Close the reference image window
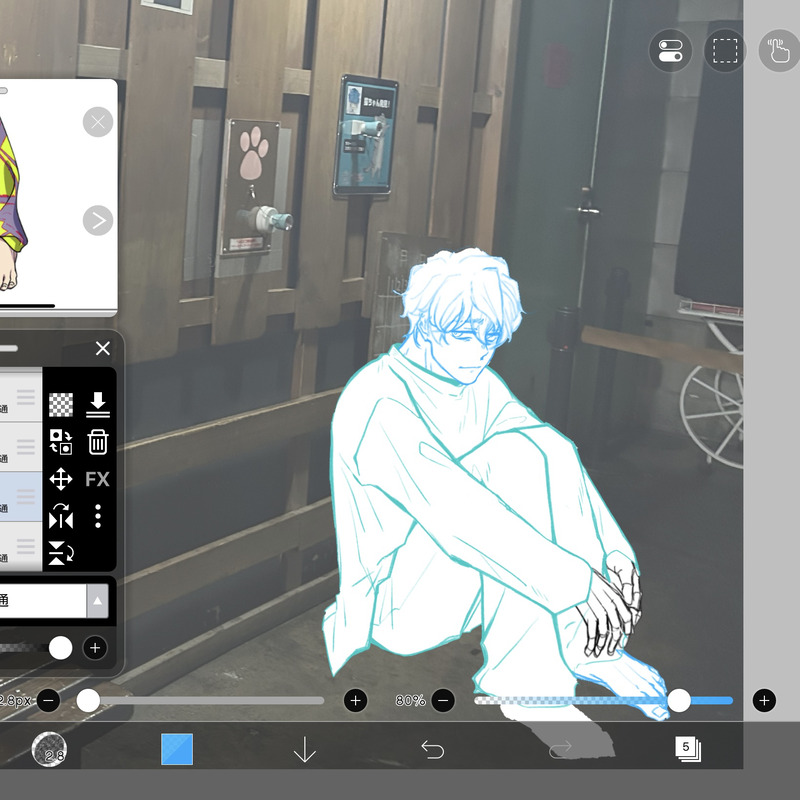 tap(98, 122)
